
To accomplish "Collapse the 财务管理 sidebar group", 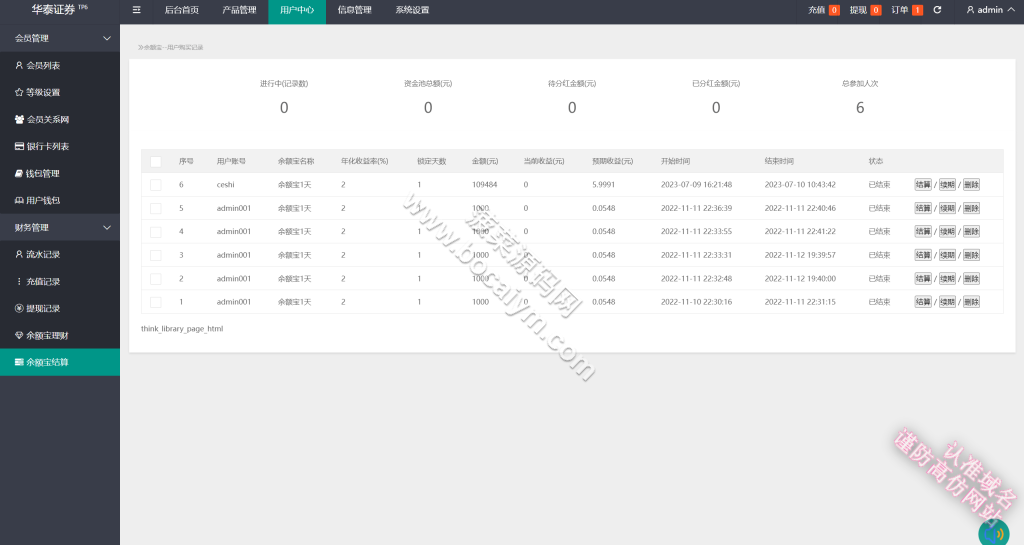I will coord(60,227).
